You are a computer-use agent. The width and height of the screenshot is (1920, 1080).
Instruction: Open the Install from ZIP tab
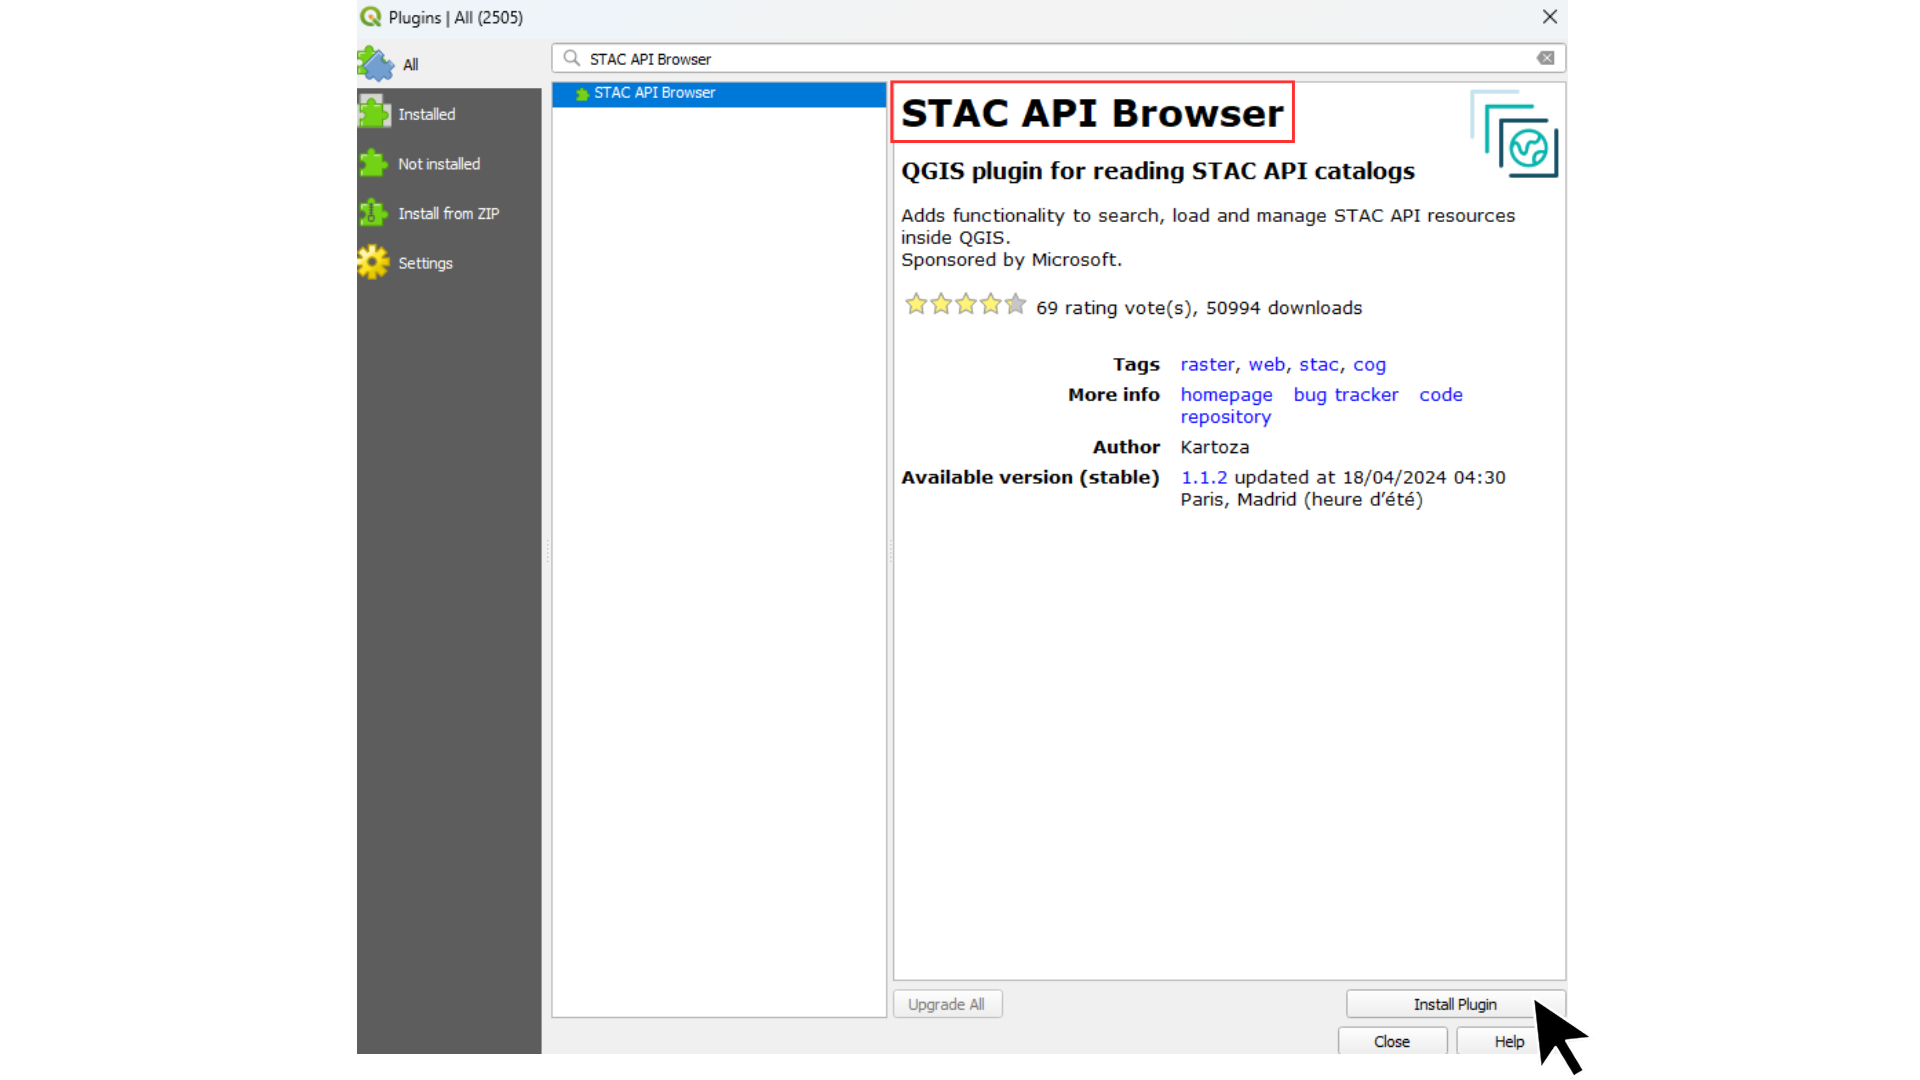click(x=449, y=213)
